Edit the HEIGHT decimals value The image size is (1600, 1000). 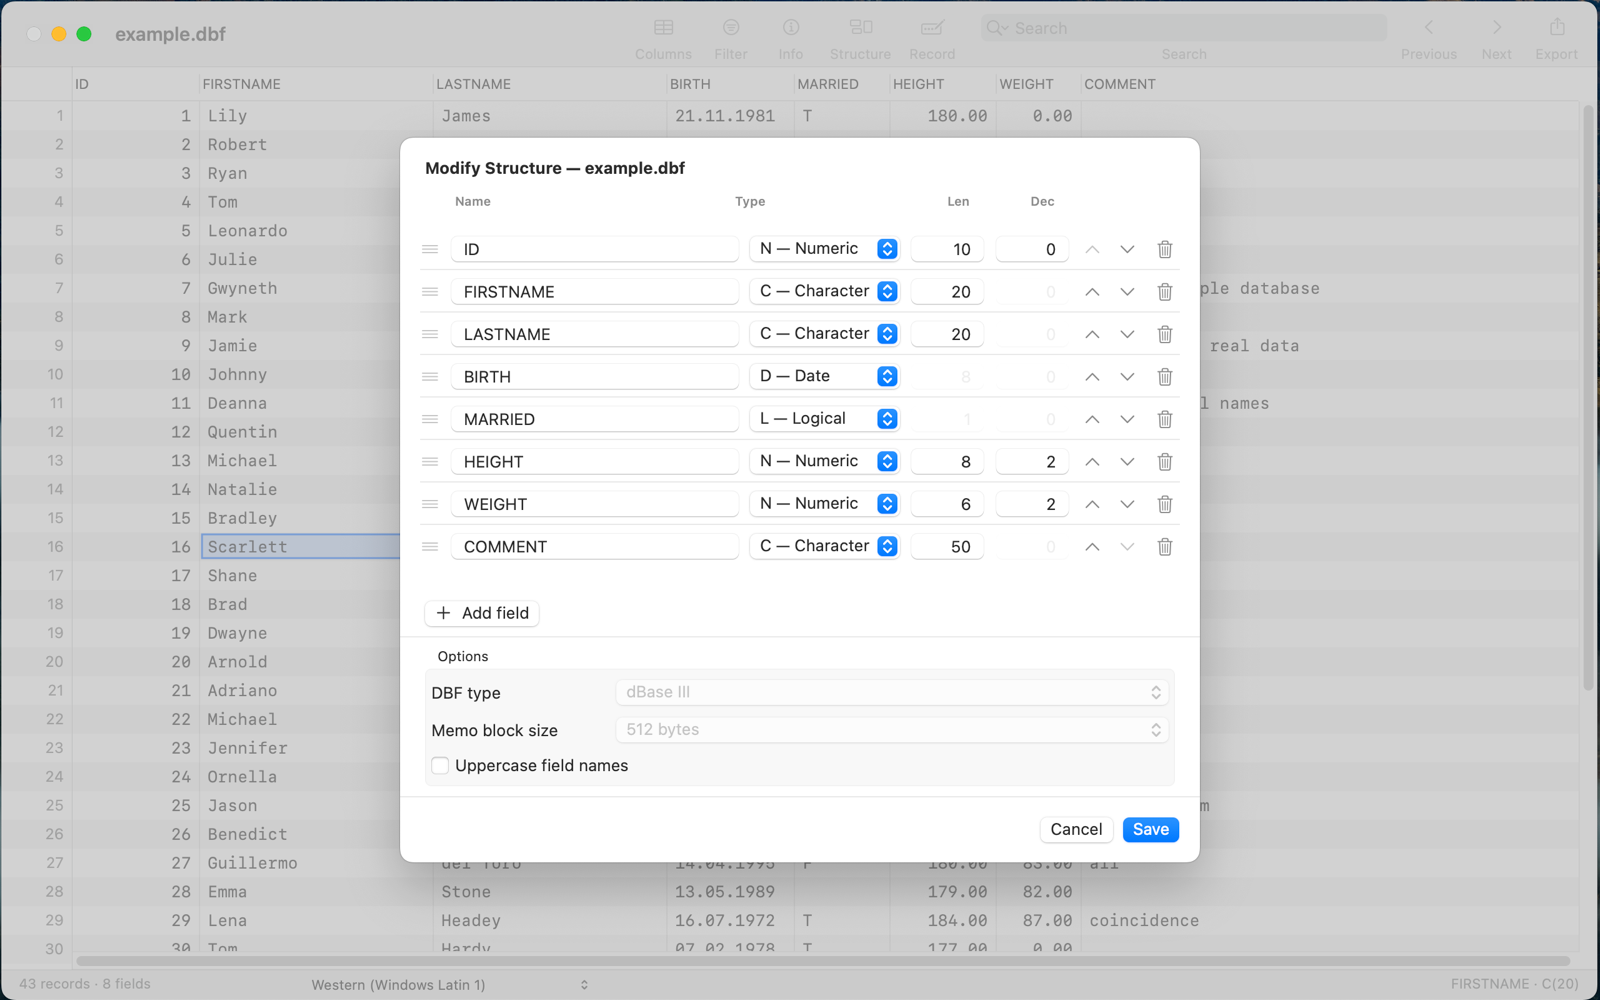click(1033, 462)
